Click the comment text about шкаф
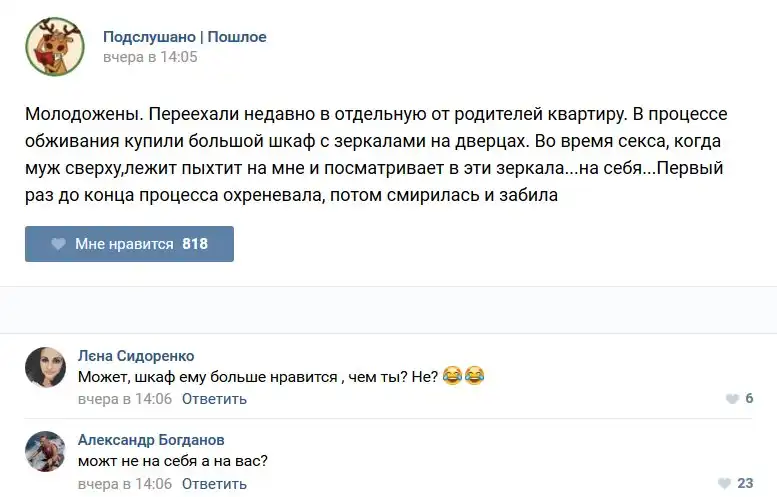The width and height of the screenshot is (777, 497). pyautogui.click(x=258, y=377)
